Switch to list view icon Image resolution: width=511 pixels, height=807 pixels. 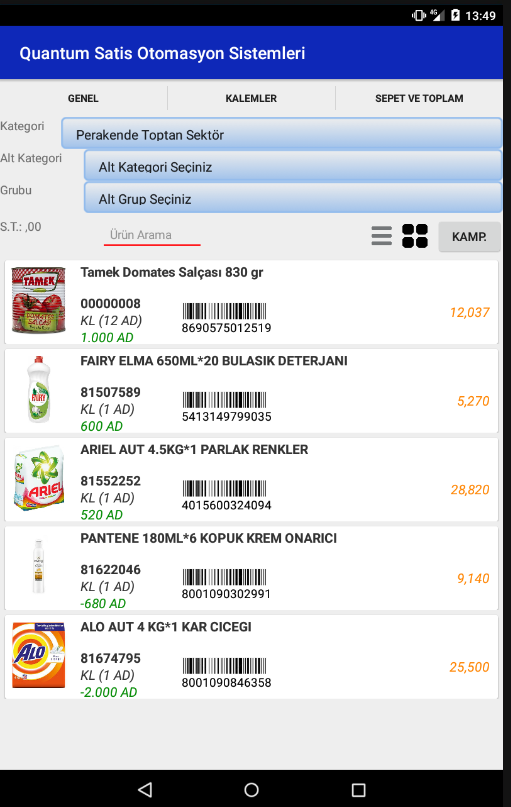(x=381, y=236)
